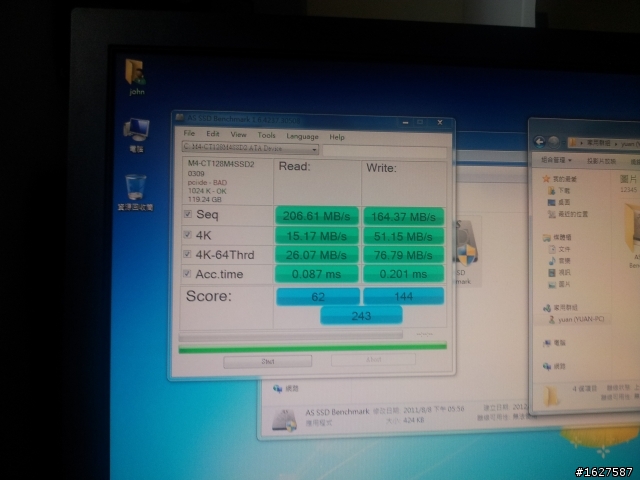Go back in the Explorer window
The height and width of the screenshot is (480, 640).
tap(540, 142)
